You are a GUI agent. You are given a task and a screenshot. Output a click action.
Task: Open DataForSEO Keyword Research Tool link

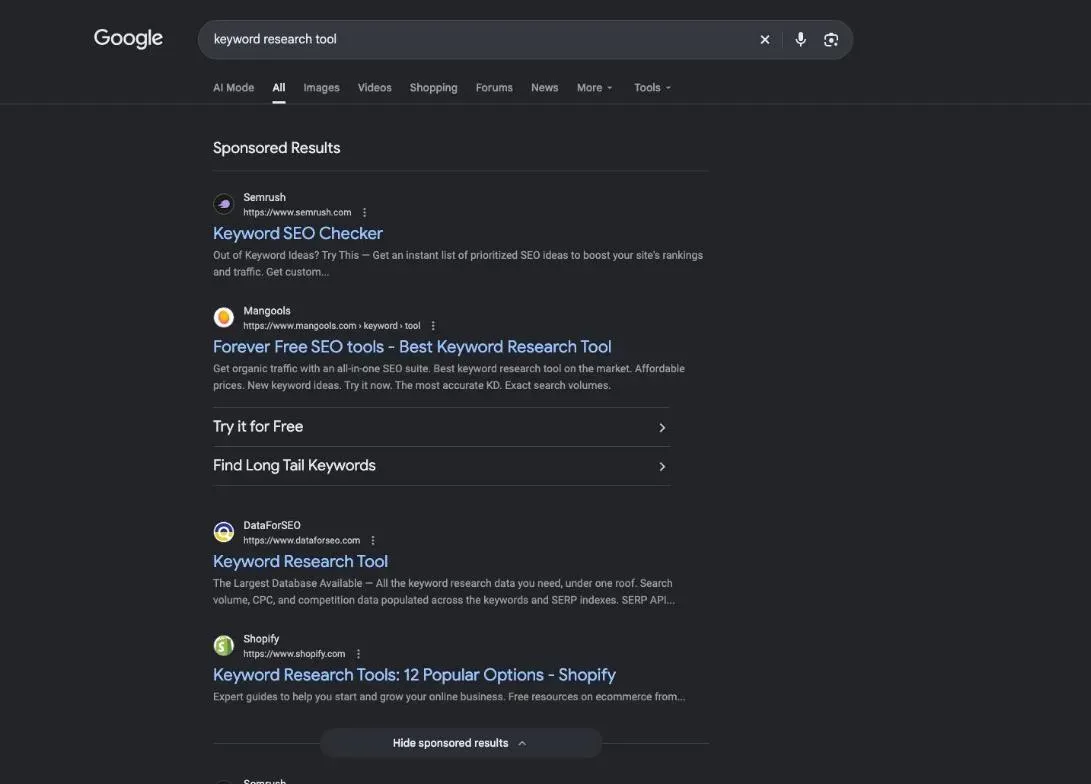pyautogui.click(x=301, y=561)
